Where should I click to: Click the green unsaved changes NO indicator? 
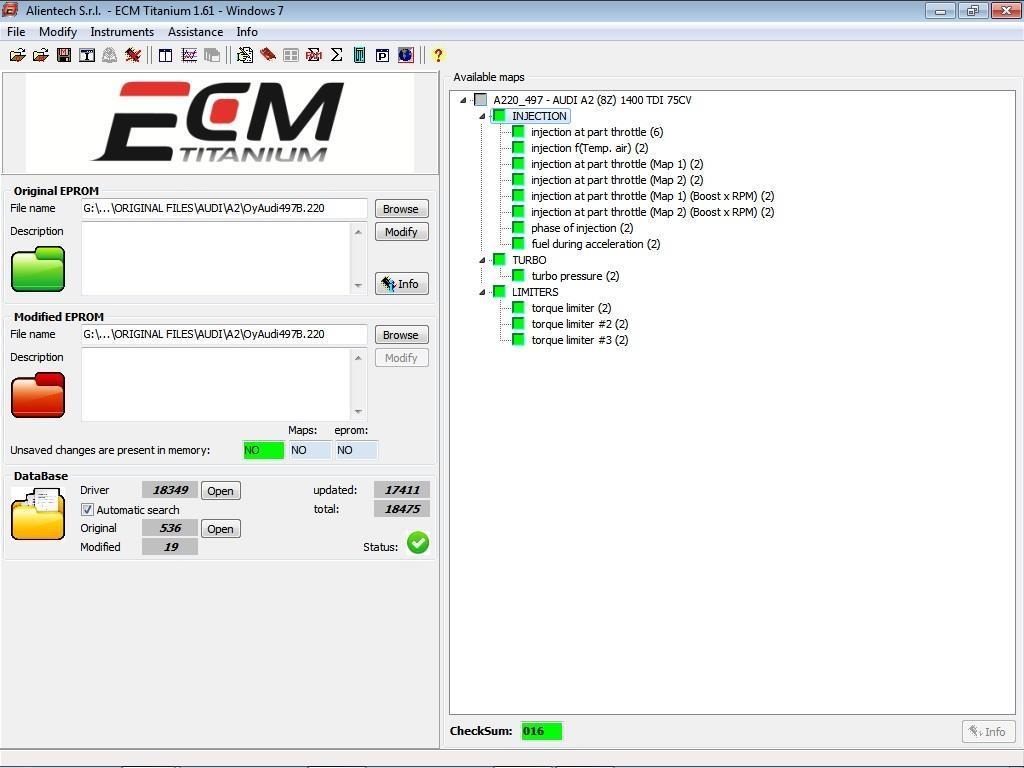coord(264,450)
